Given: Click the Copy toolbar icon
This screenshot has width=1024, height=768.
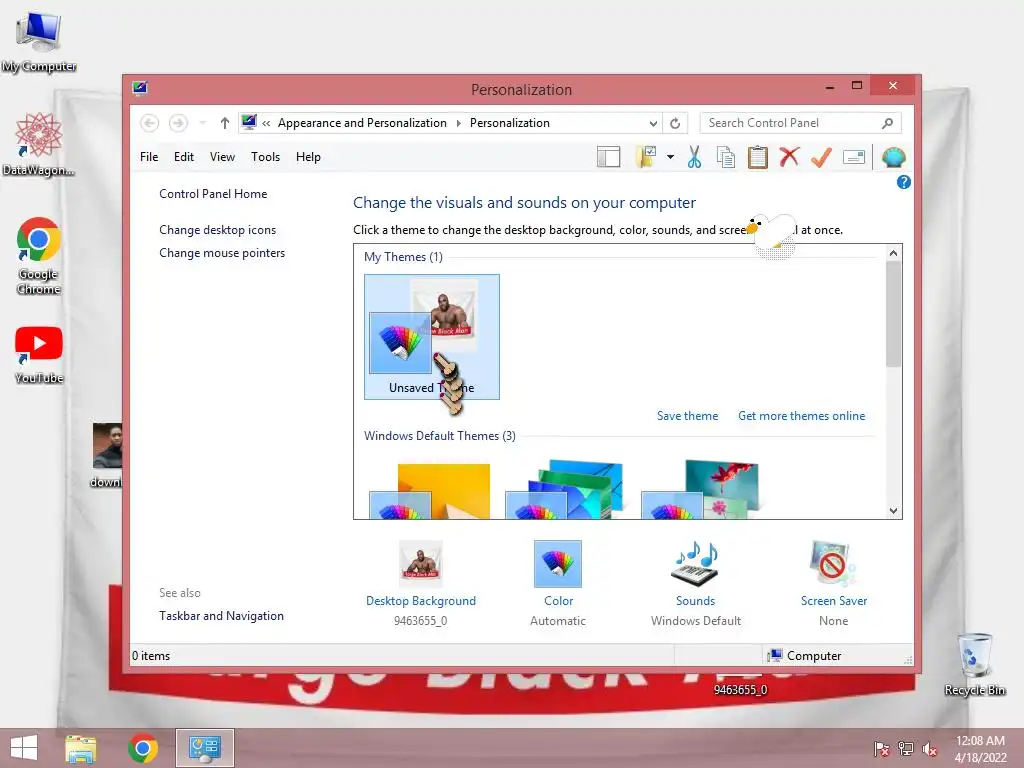Looking at the screenshot, I should pos(726,157).
